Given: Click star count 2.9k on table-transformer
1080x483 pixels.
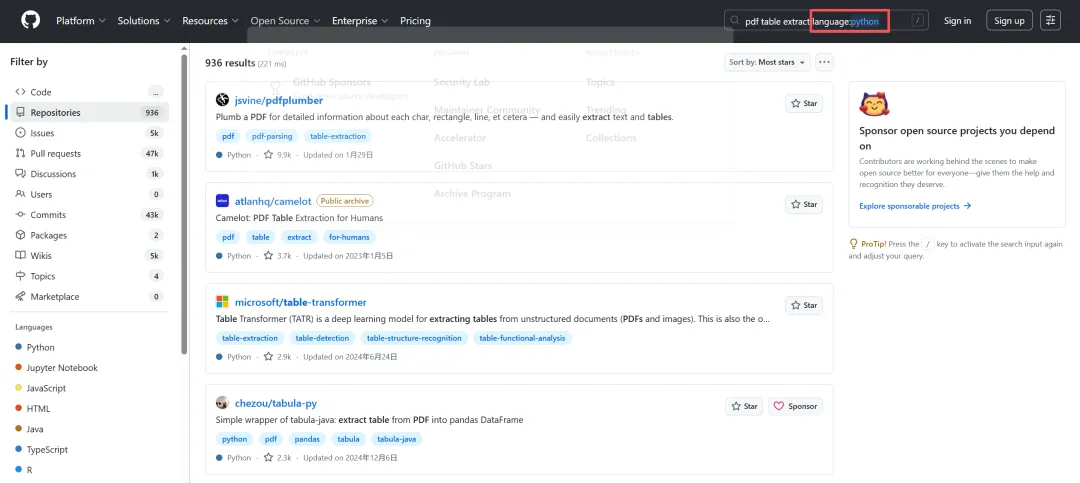Looking at the screenshot, I should [278, 357].
